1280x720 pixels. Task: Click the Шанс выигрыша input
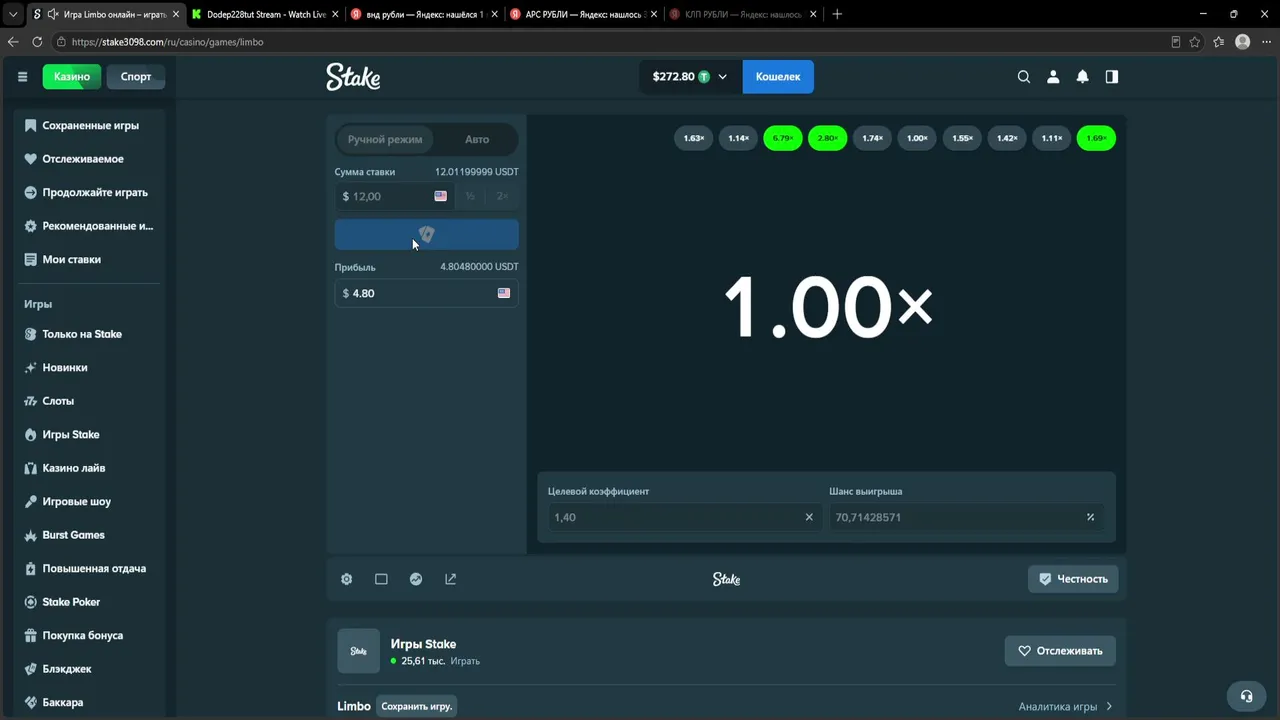967,517
